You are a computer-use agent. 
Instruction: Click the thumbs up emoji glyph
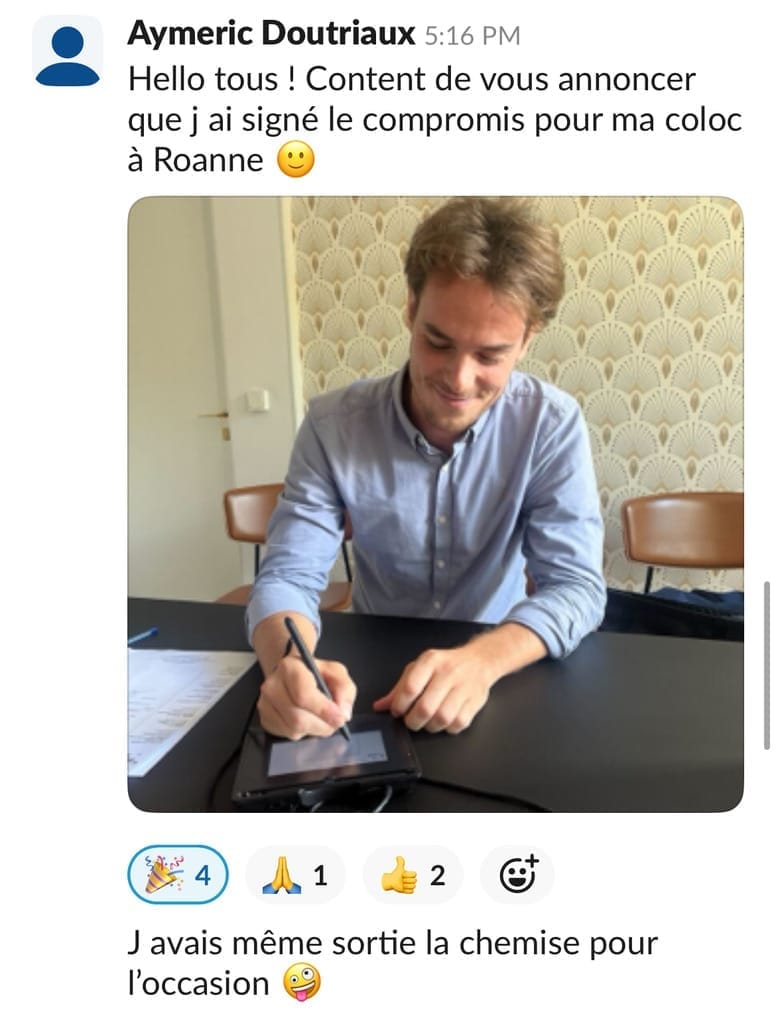[x=399, y=875]
